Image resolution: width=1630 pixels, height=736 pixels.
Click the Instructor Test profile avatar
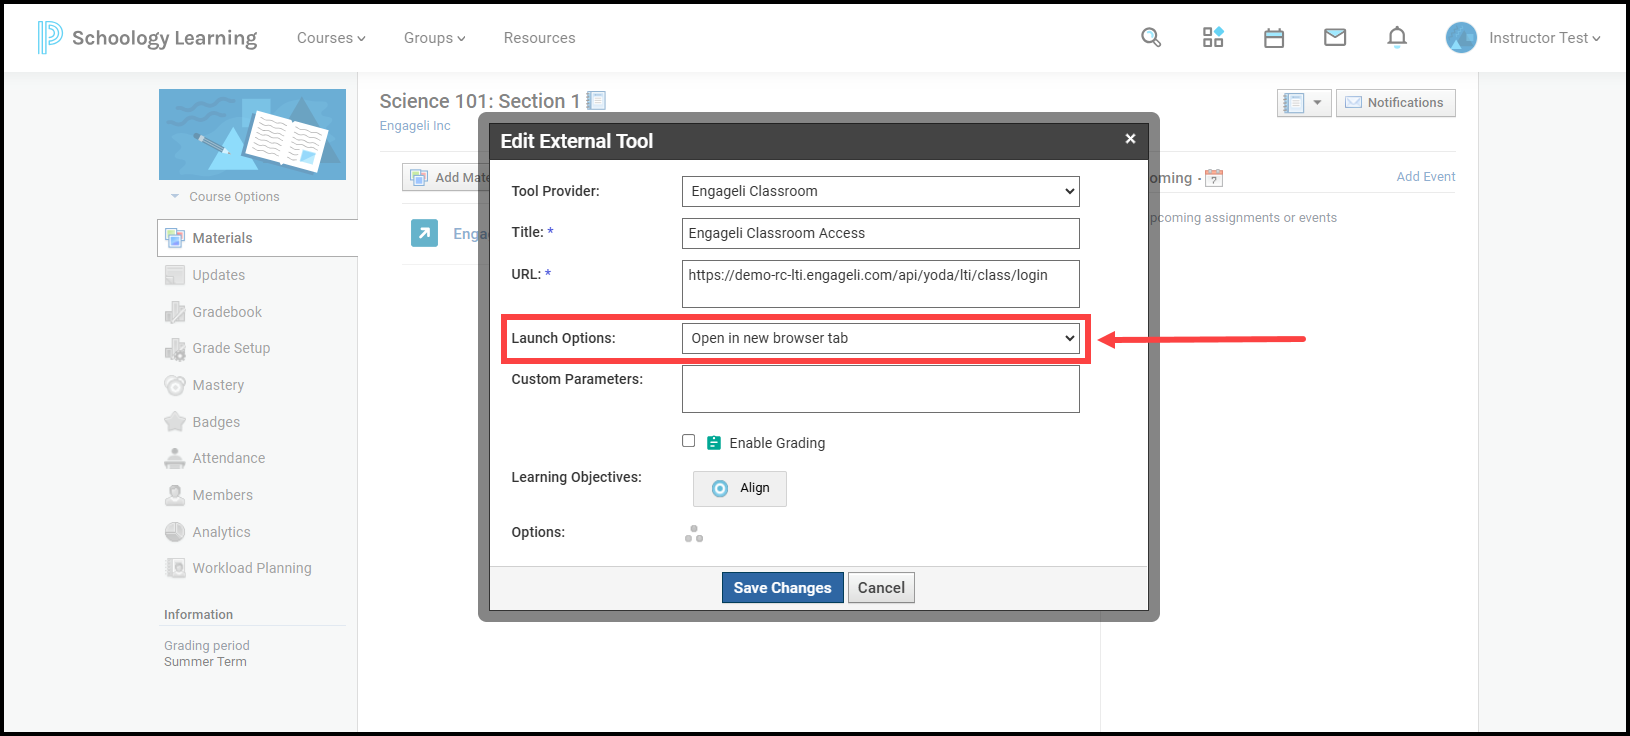coord(1461,38)
